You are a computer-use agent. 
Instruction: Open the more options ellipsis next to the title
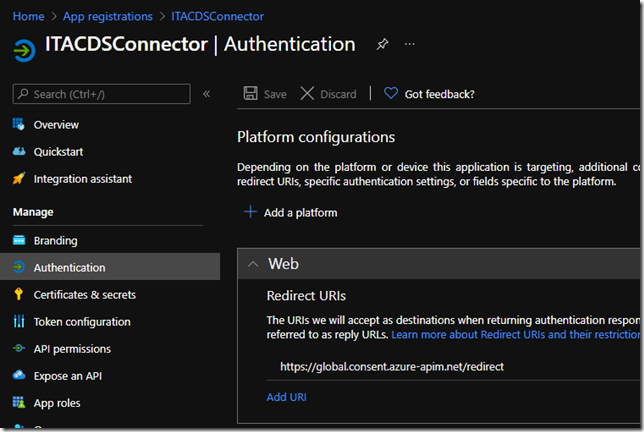pyautogui.click(x=409, y=44)
